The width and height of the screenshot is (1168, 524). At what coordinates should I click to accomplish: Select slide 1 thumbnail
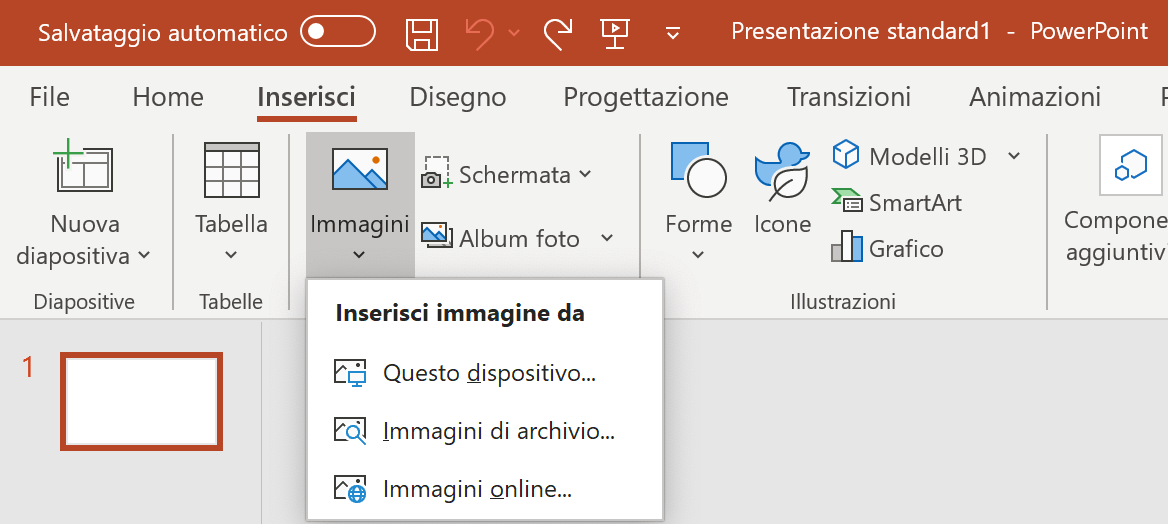coord(142,402)
